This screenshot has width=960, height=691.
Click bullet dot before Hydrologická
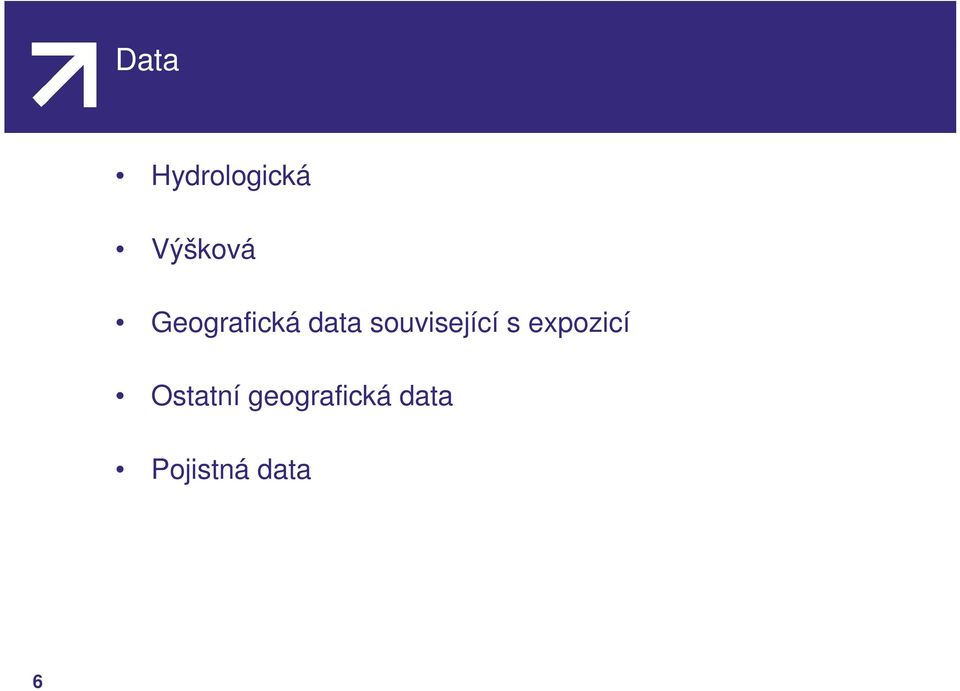coord(120,177)
